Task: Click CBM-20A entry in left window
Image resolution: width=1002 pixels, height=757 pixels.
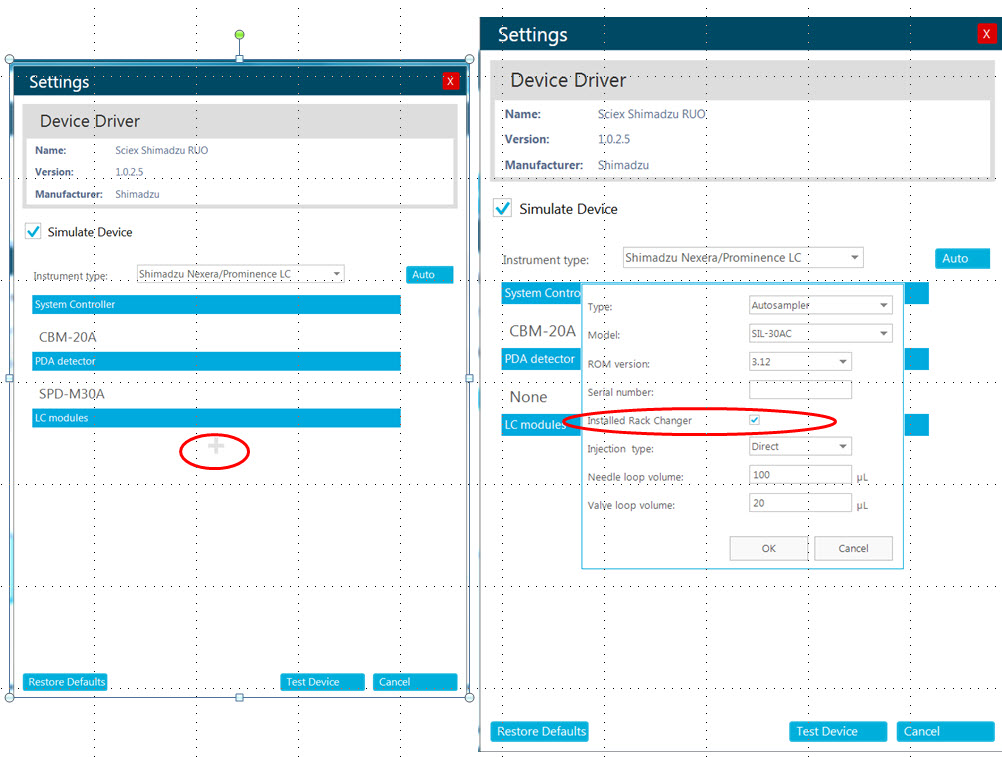Action: coord(68,337)
